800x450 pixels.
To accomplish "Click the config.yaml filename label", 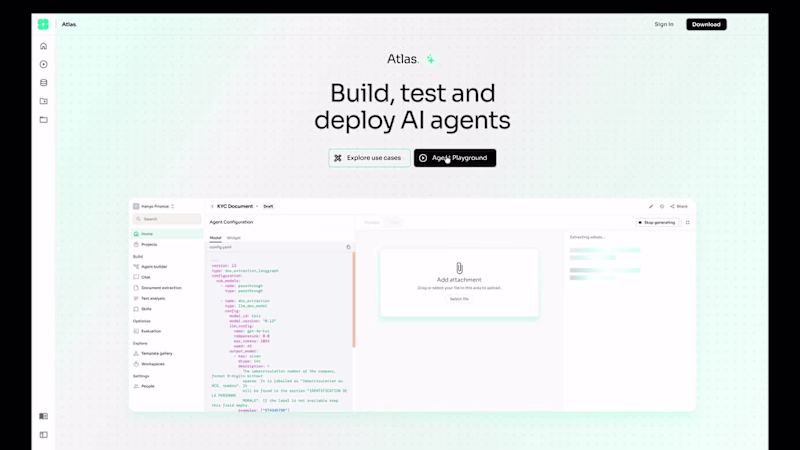I will 220,247.
